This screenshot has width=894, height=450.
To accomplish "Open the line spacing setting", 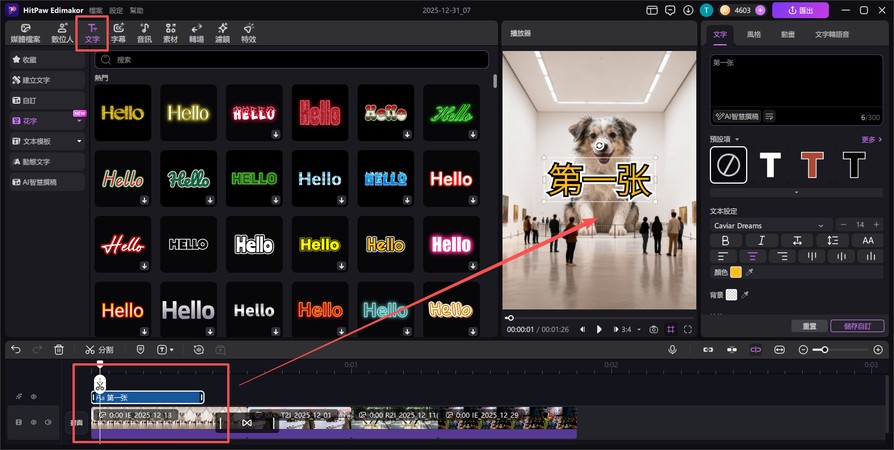I will tap(832, 241).
